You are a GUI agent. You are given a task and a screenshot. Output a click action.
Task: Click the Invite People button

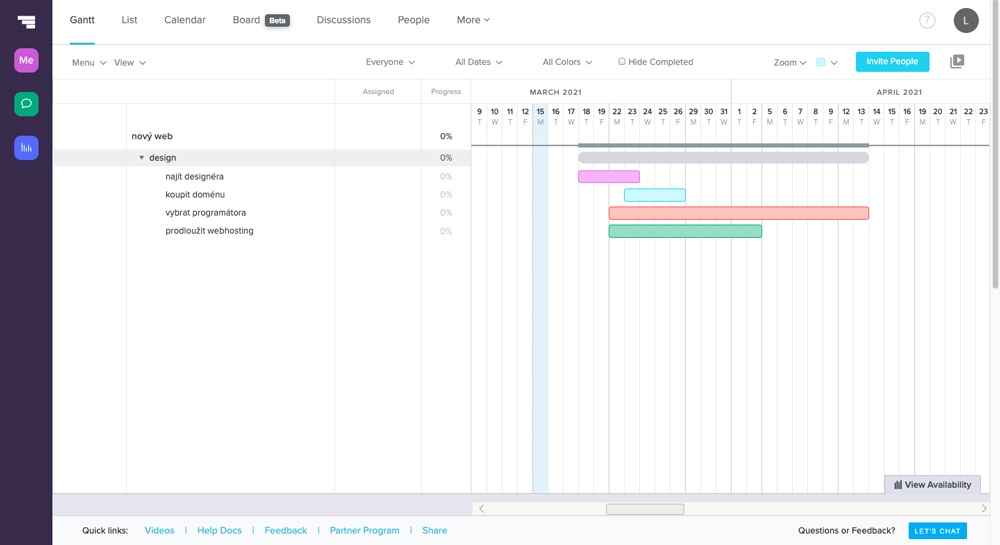(892, 62)
